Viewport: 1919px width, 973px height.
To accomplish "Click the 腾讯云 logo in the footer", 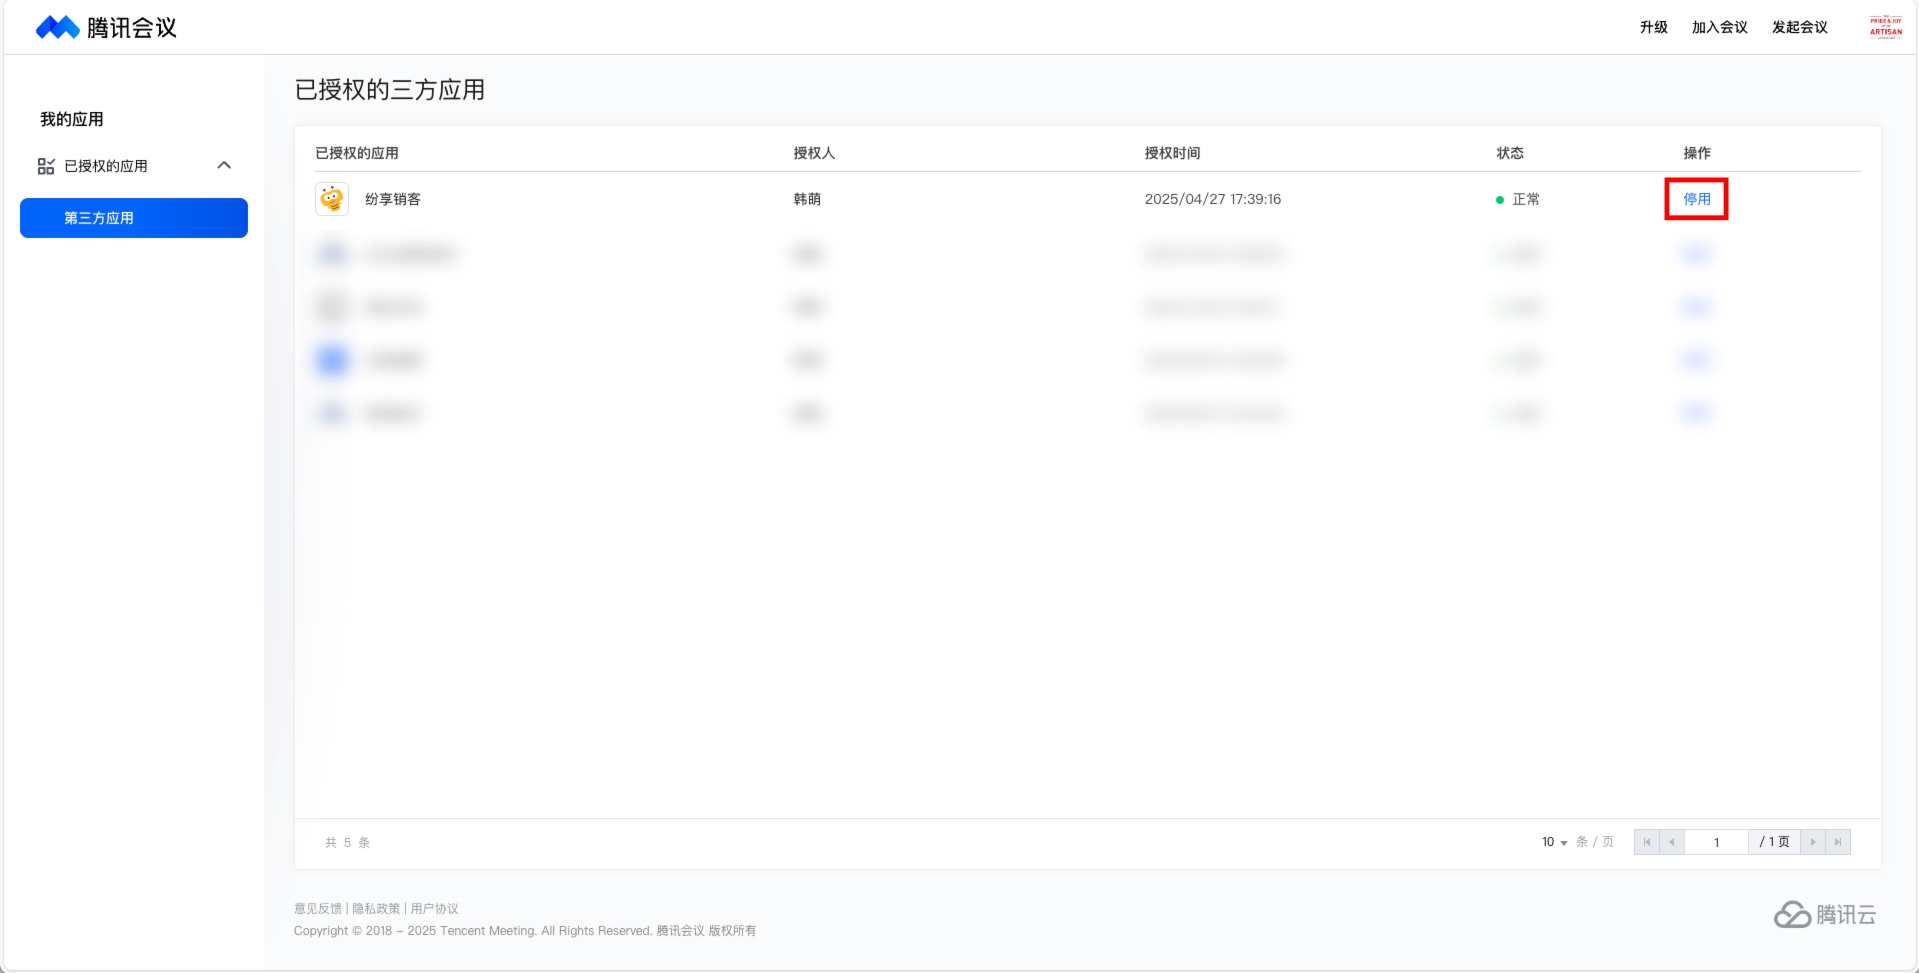I will tap(1825, 914).
